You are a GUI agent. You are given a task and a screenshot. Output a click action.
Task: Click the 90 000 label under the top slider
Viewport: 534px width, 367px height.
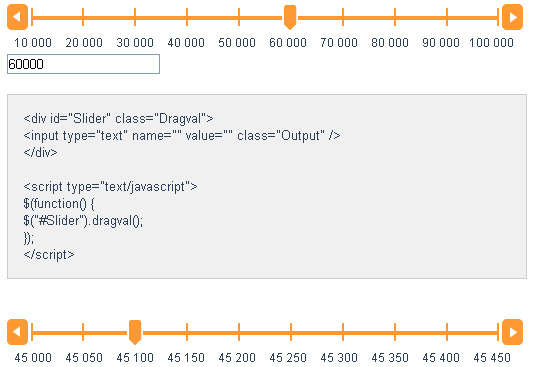pyautogui.click(x=441, y=43)
